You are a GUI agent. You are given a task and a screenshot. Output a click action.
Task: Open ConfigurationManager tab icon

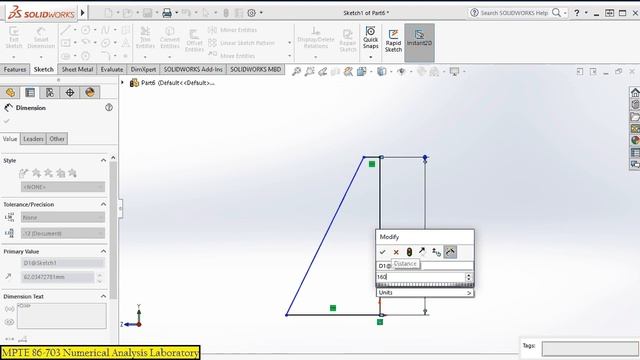pyautogui.click(x=50, y=93)
